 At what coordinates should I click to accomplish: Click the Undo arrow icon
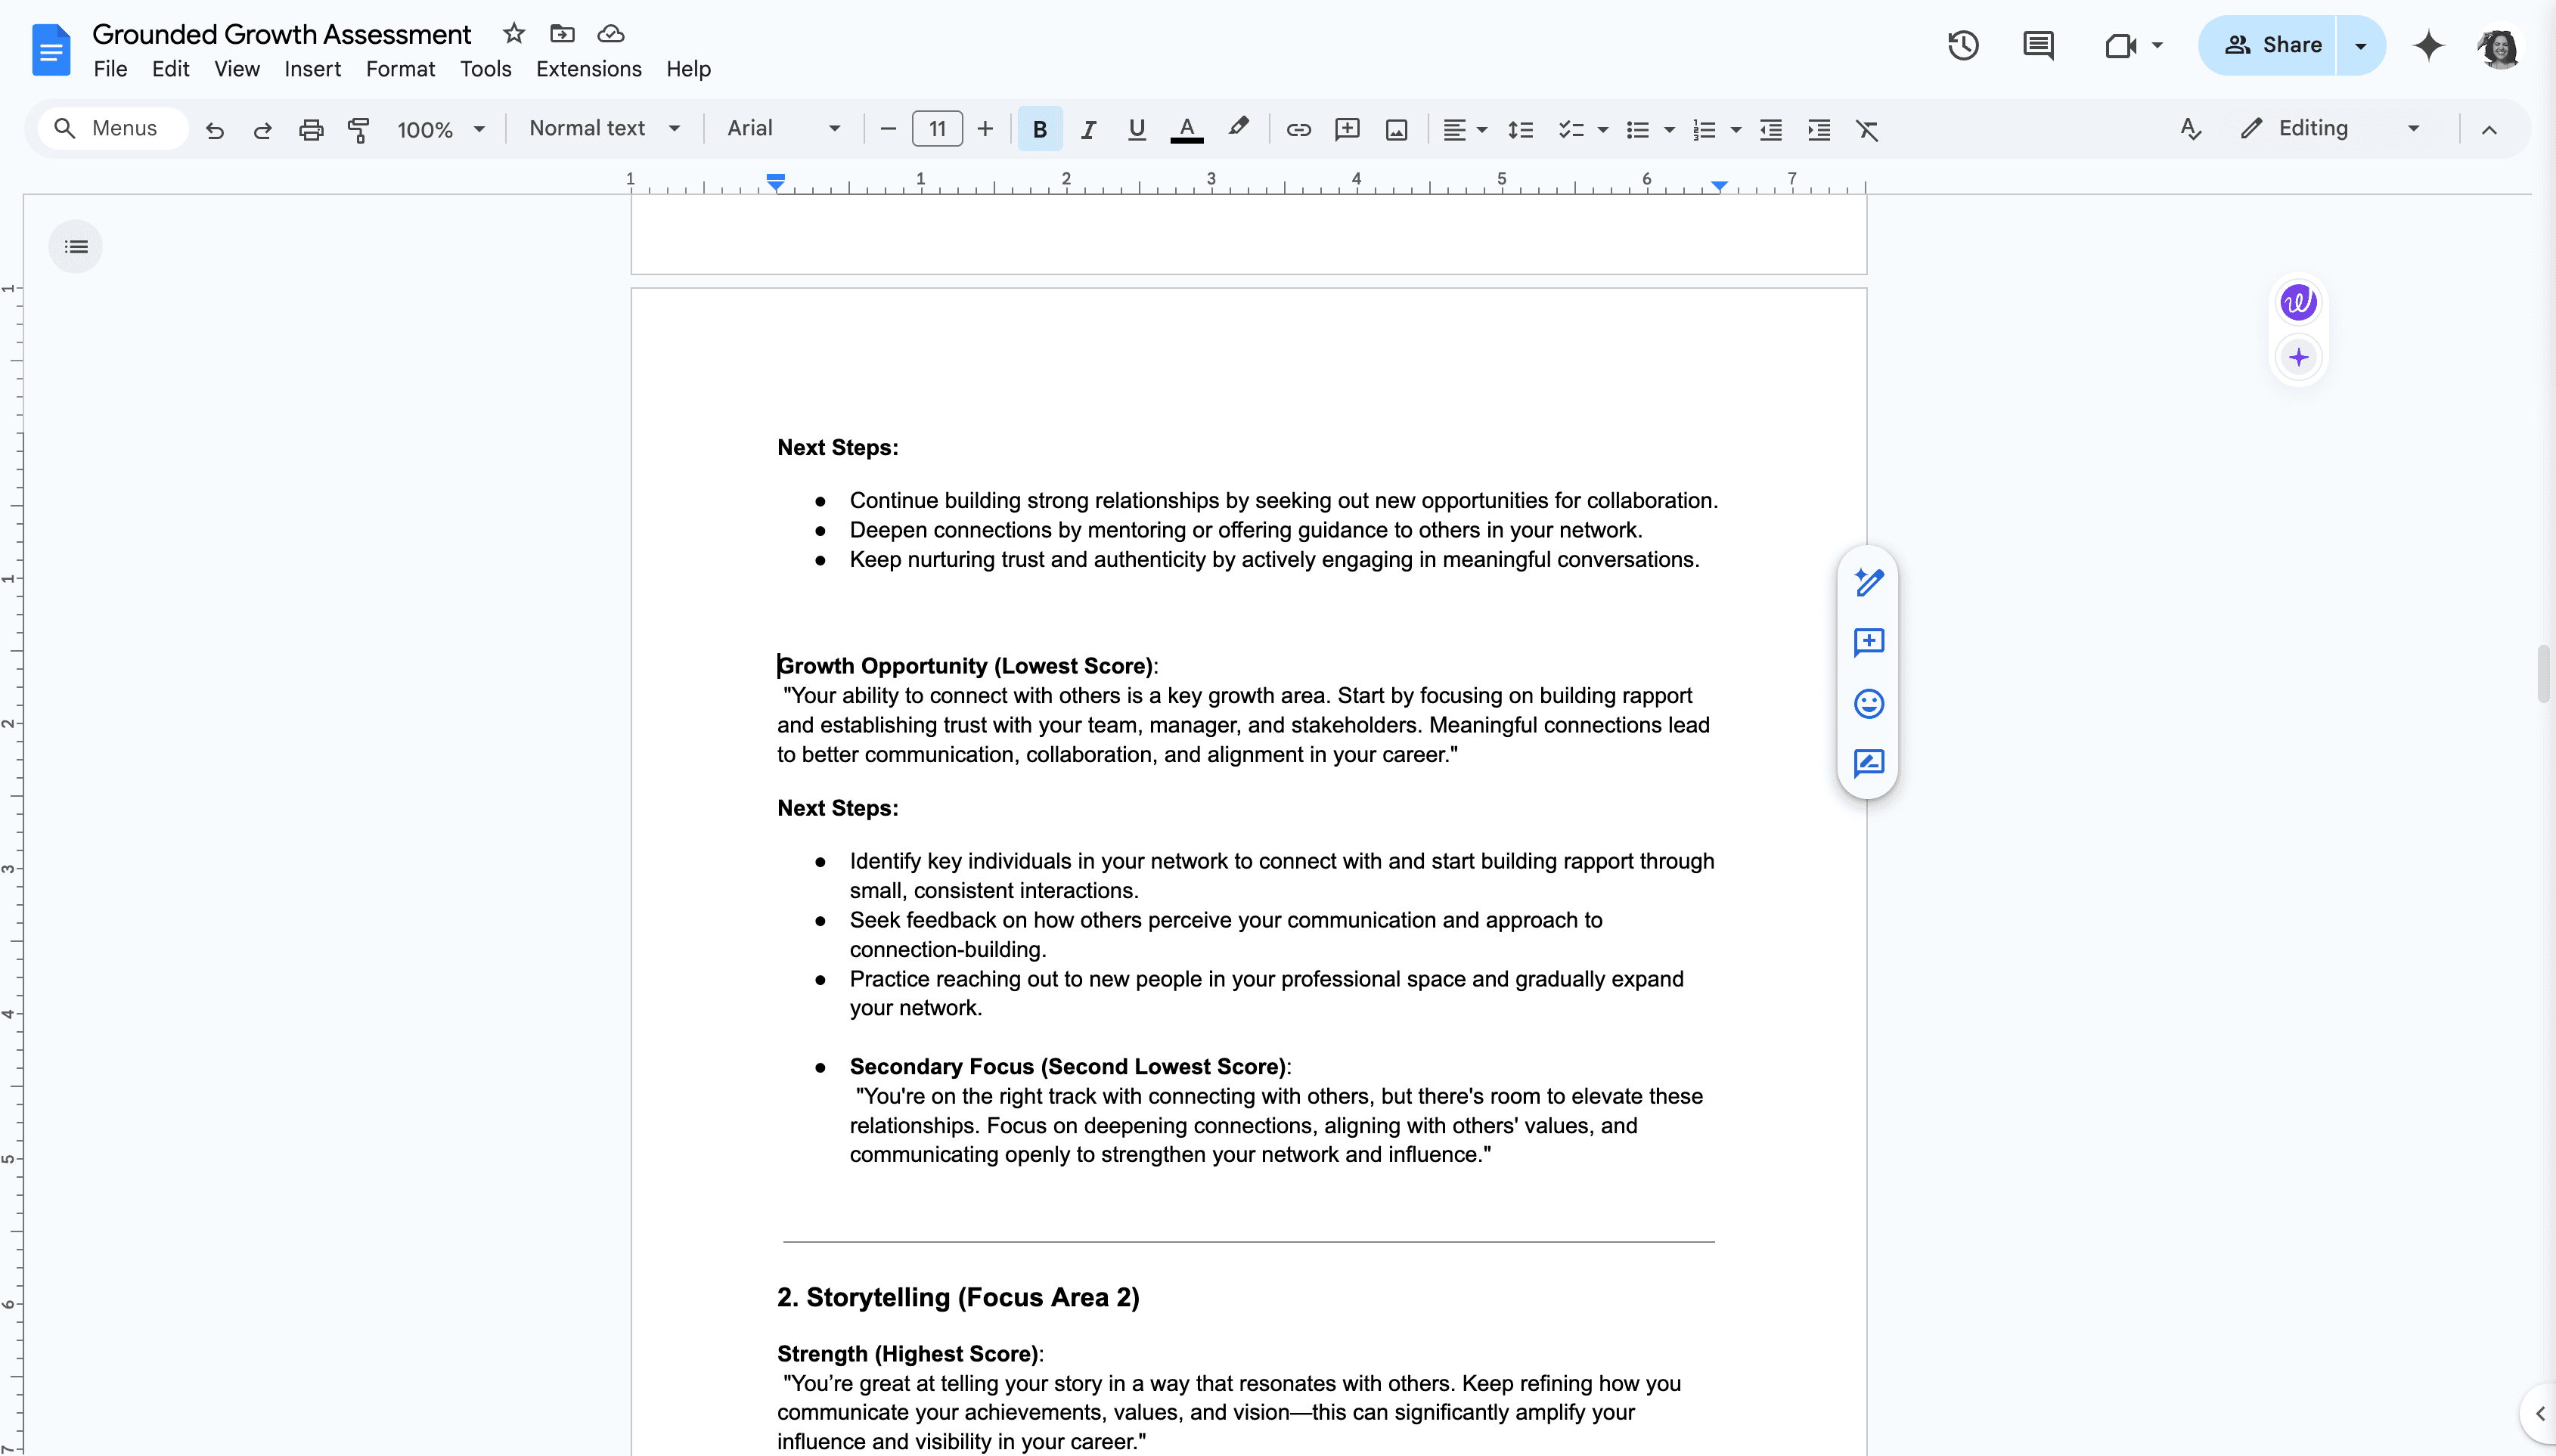point(214,129)
